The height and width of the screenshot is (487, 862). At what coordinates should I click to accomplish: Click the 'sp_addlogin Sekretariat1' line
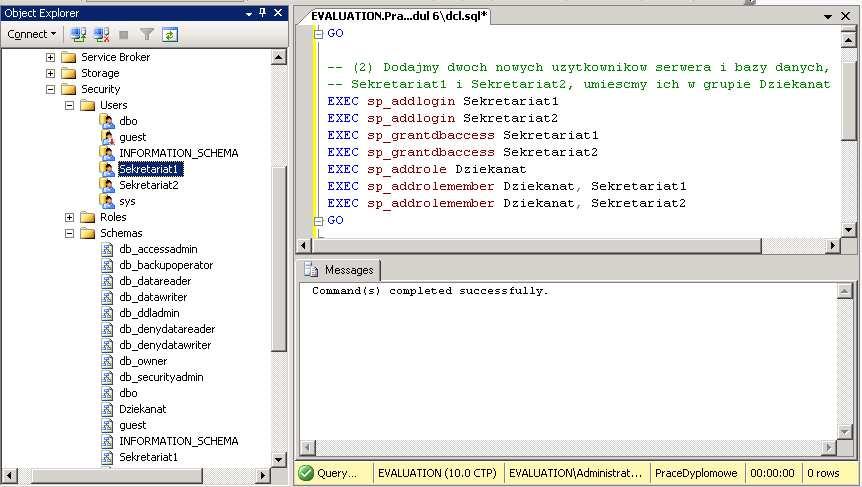pos(443,101)
